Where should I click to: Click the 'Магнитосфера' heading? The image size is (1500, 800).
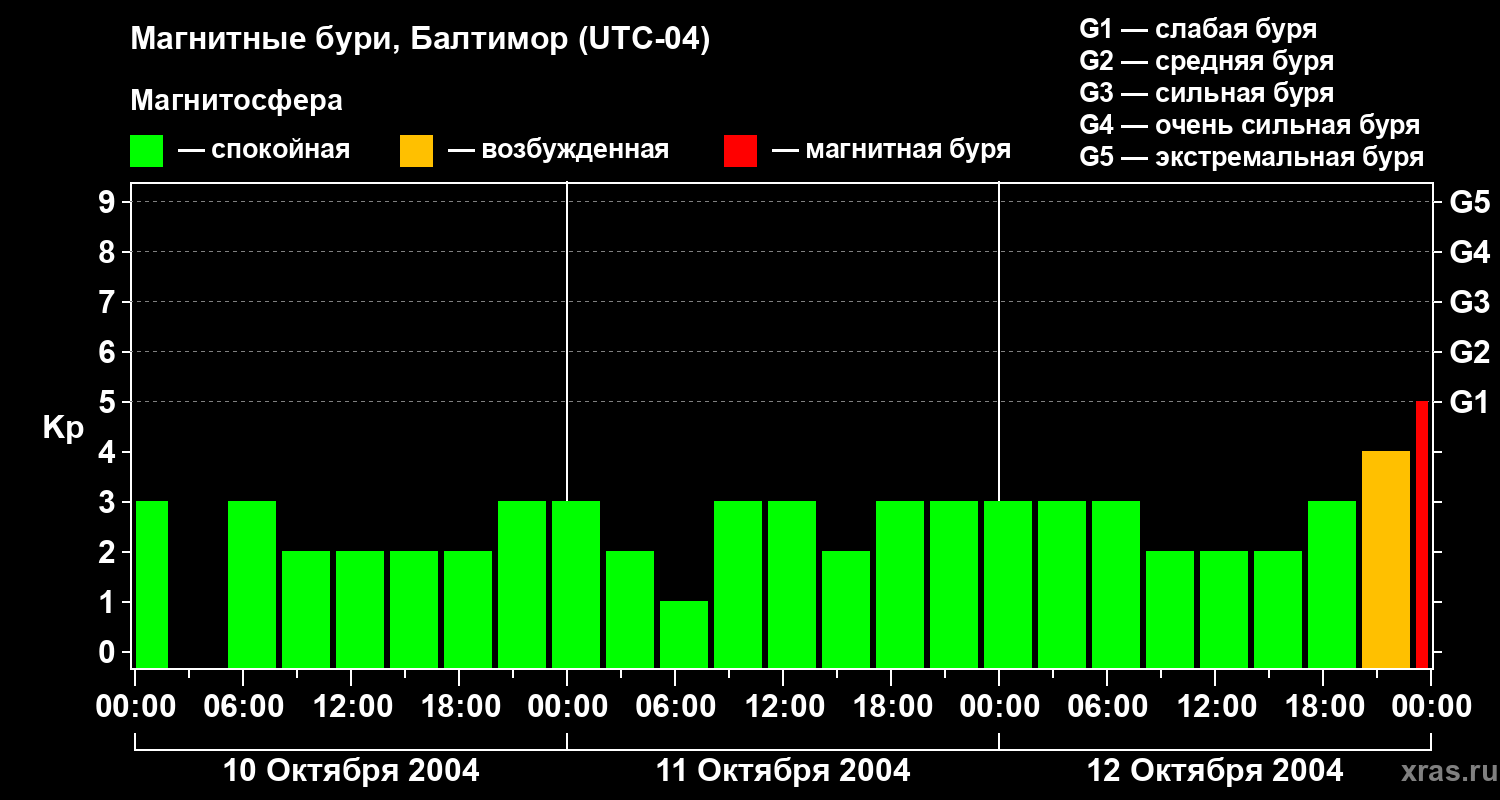pos(236,101)
